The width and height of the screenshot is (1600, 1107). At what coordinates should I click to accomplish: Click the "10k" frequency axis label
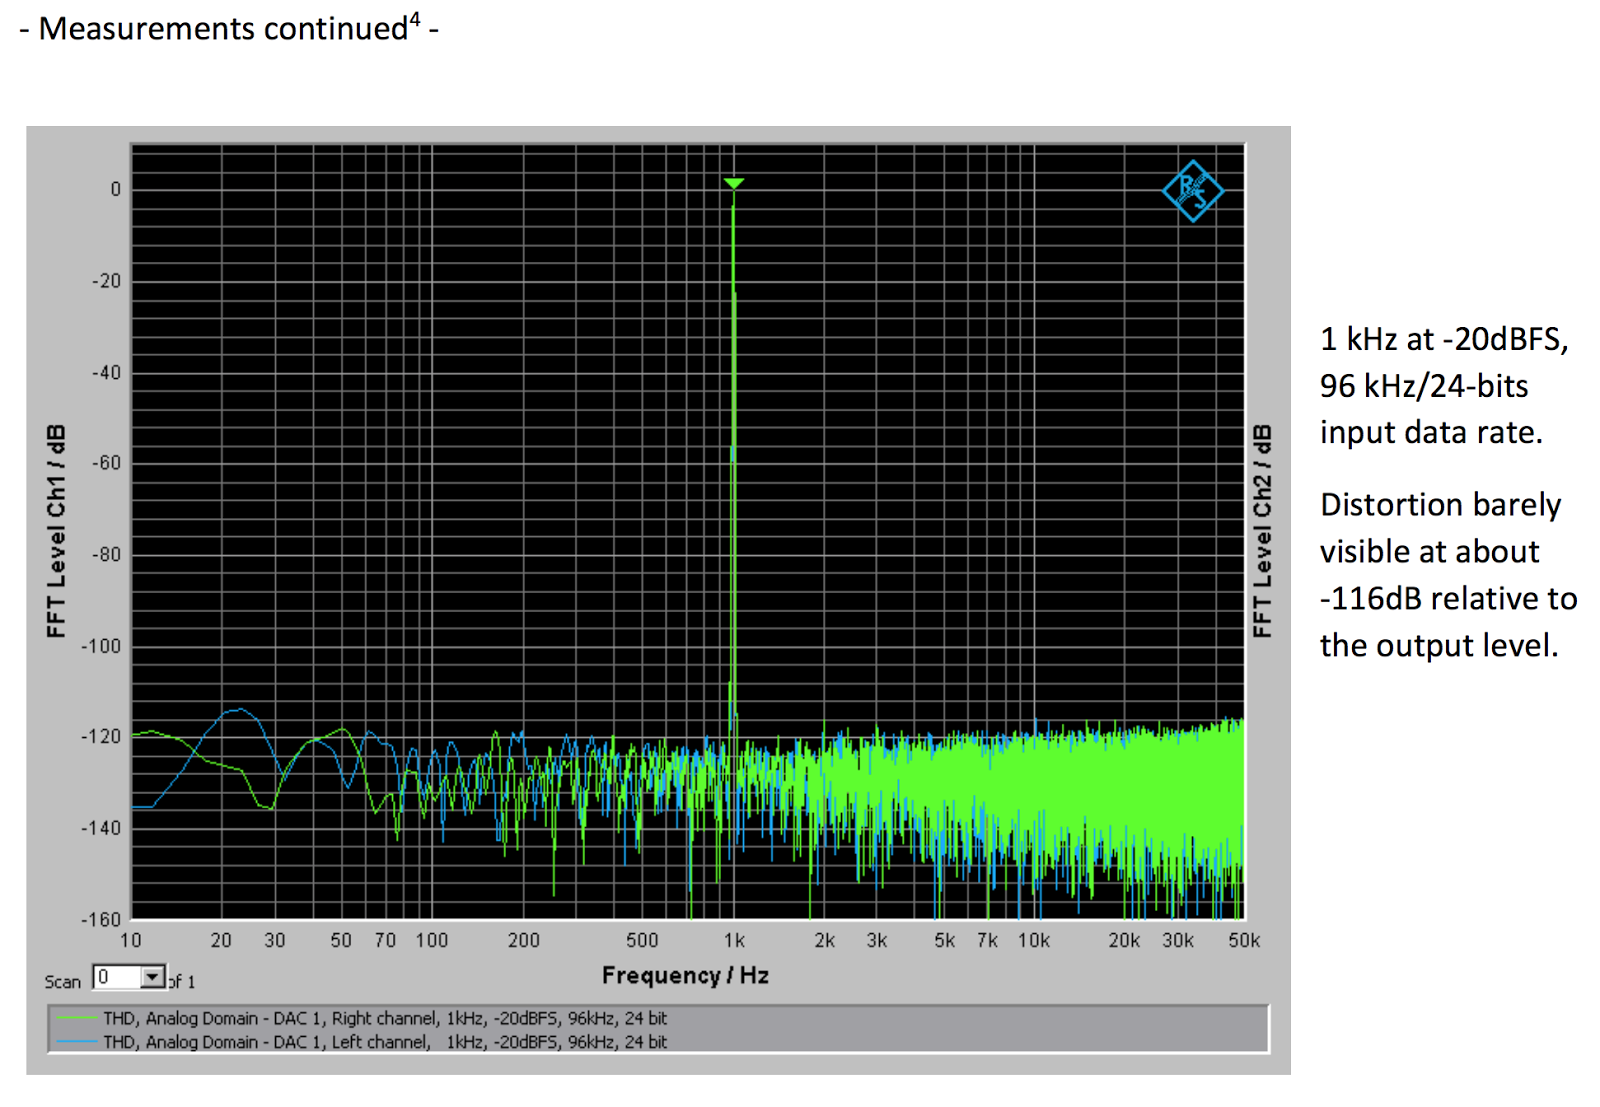click(x=1034, y=940)
